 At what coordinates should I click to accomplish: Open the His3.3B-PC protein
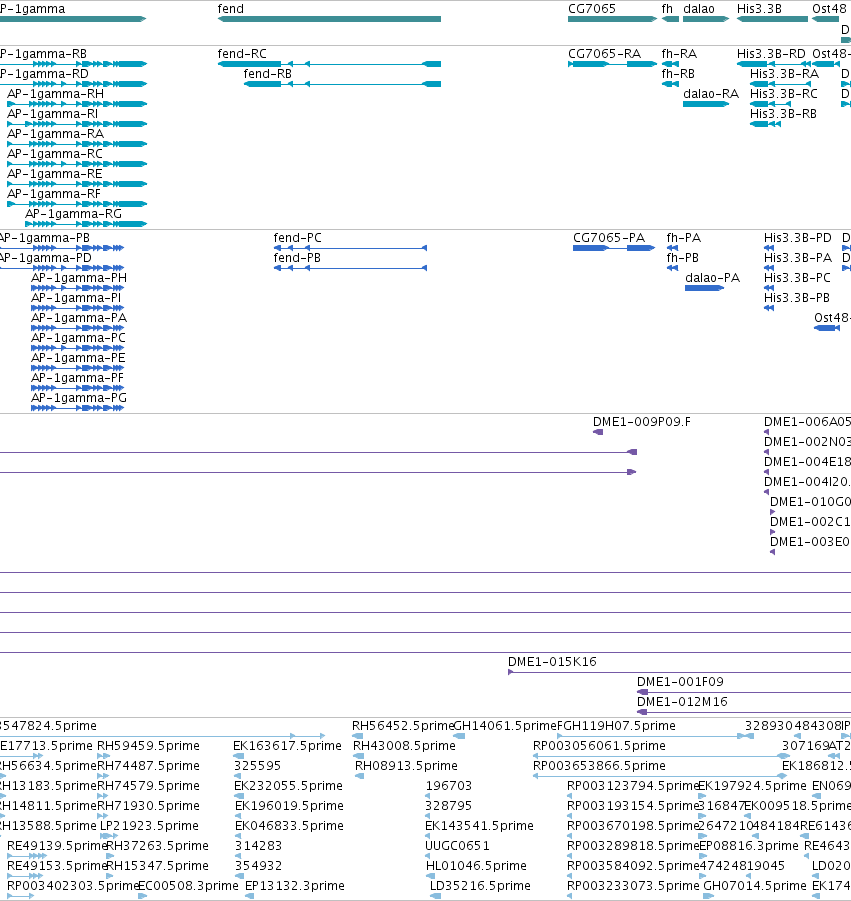(769, 288)
